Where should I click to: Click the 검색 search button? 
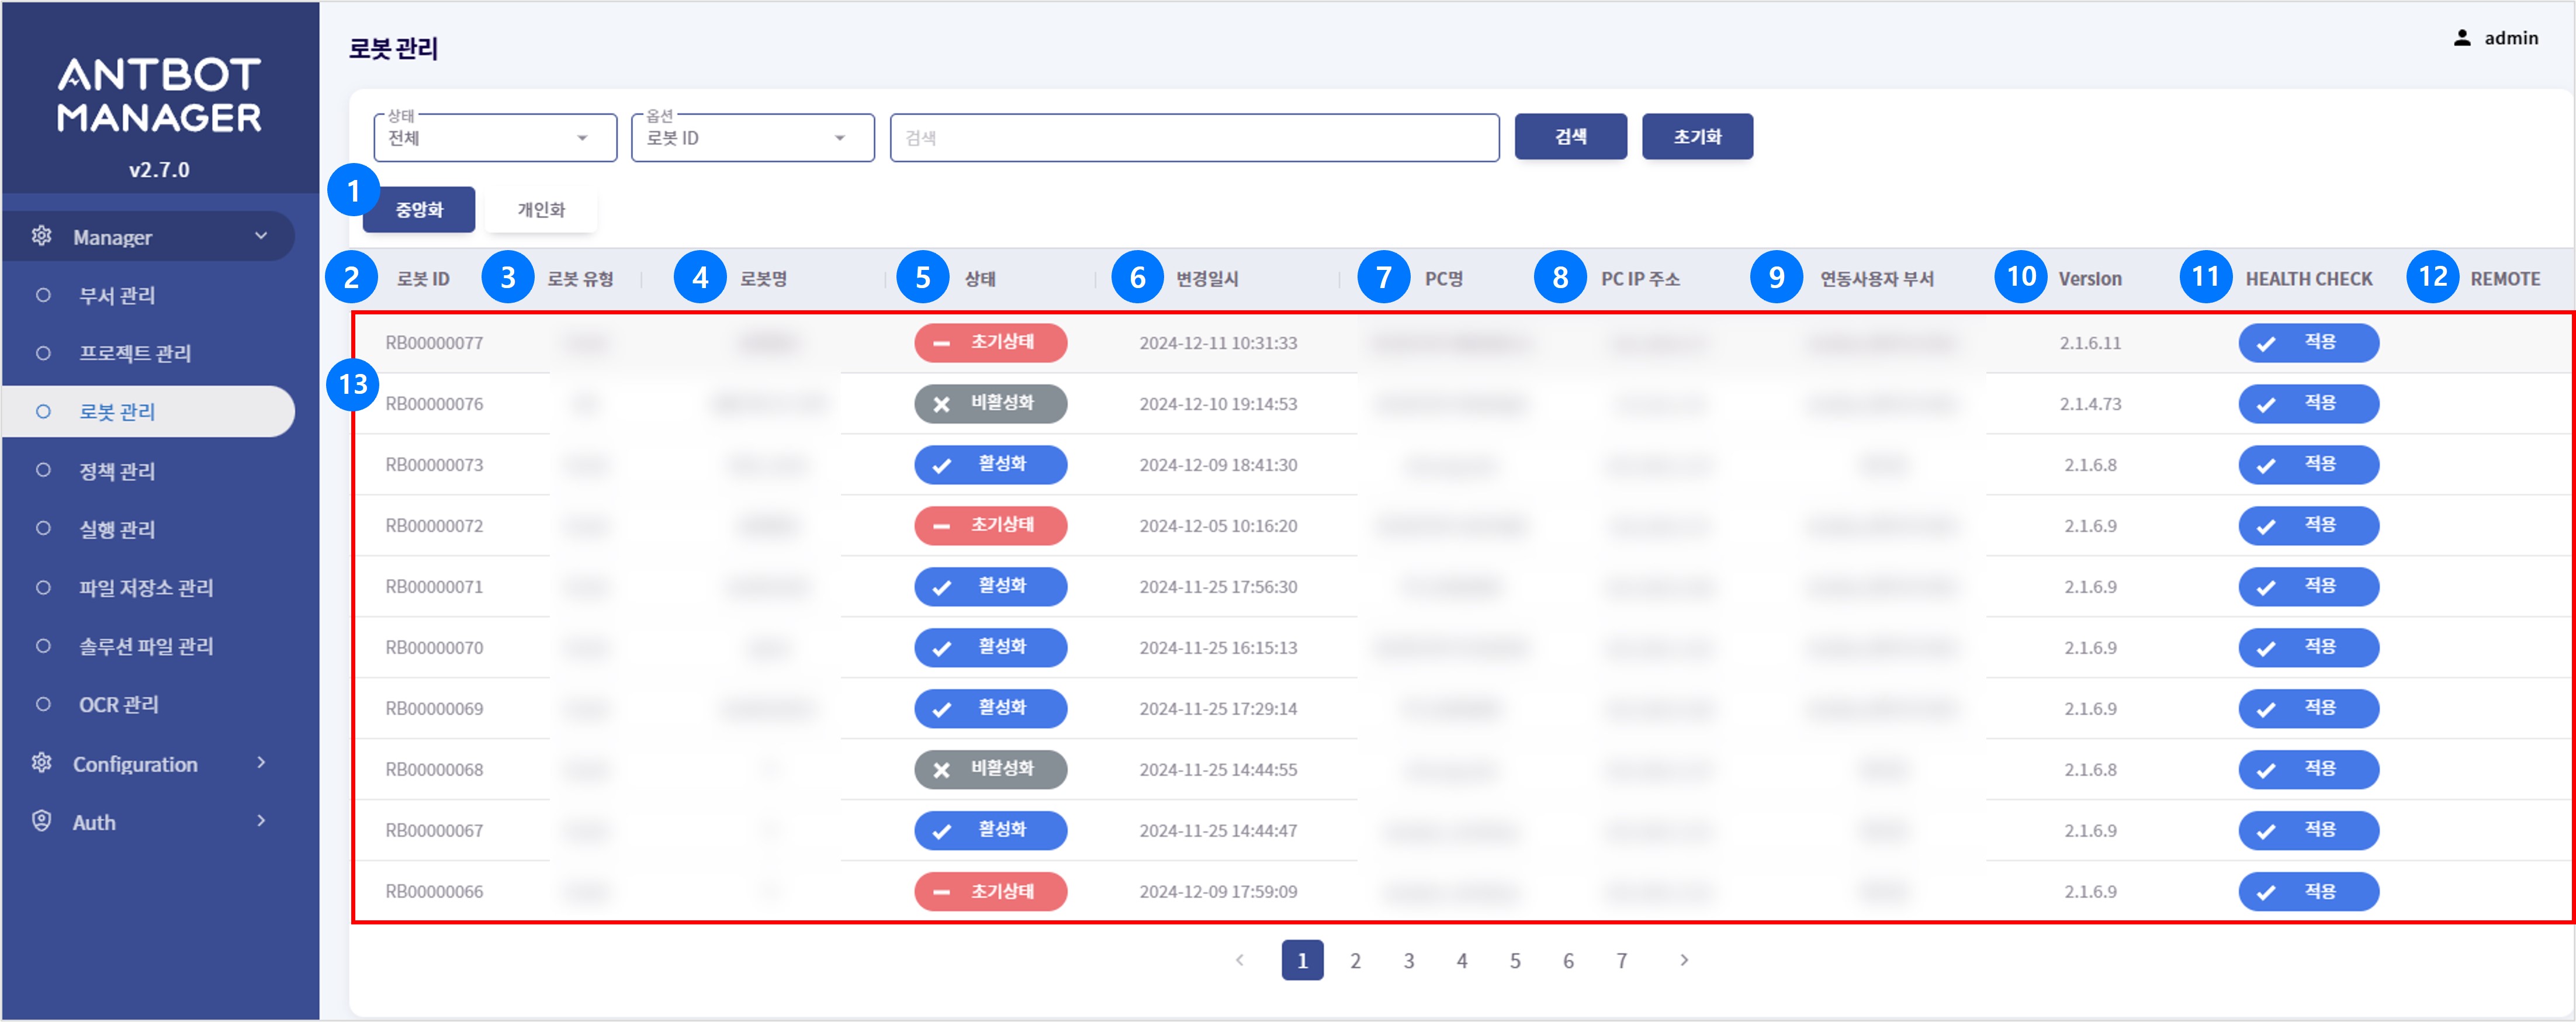[x=1570, y=136]
